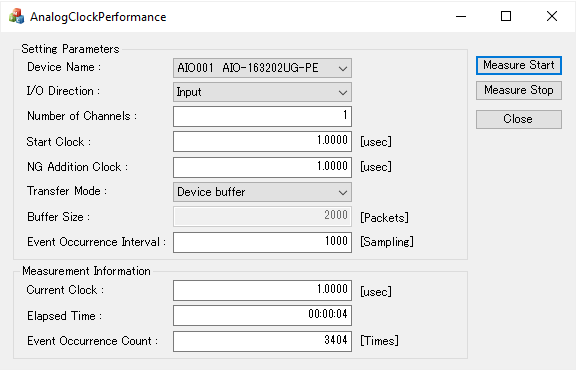The image size is (576, 370).
Task: Click the Current Clock readout field
Action: tap(262, 290)
